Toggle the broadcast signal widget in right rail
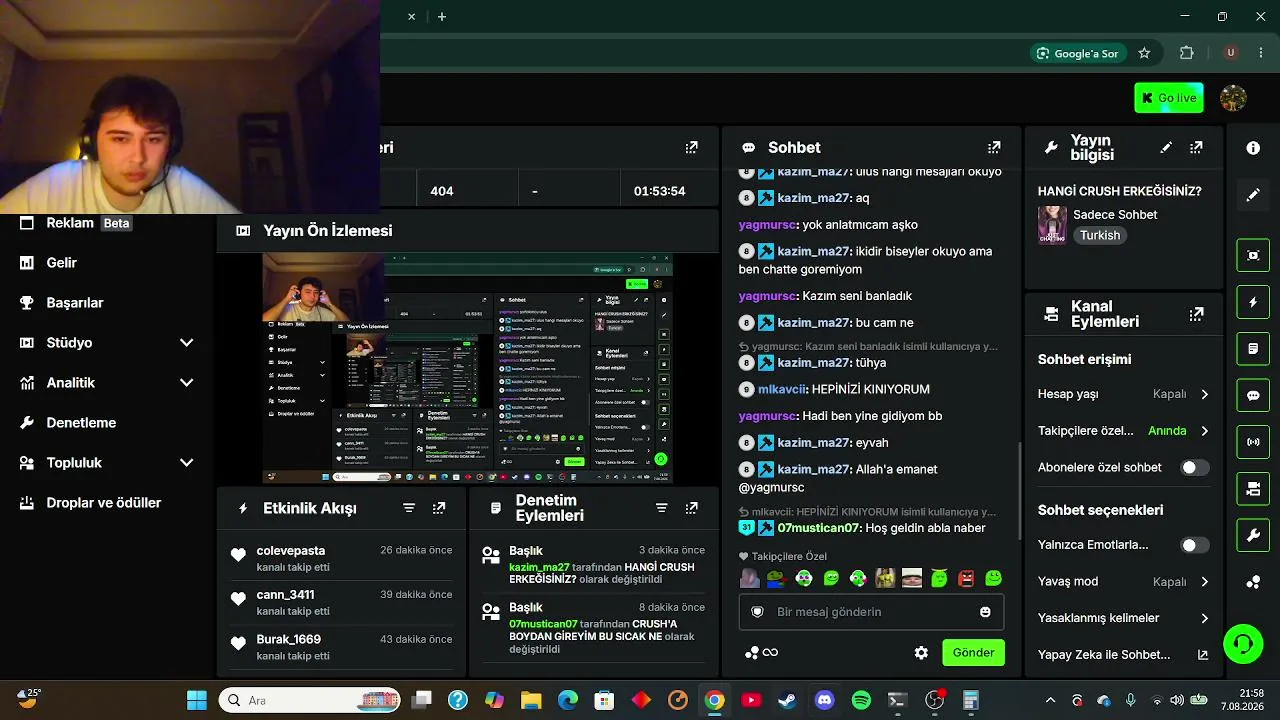The image size is (1280, 720). 1253,441
